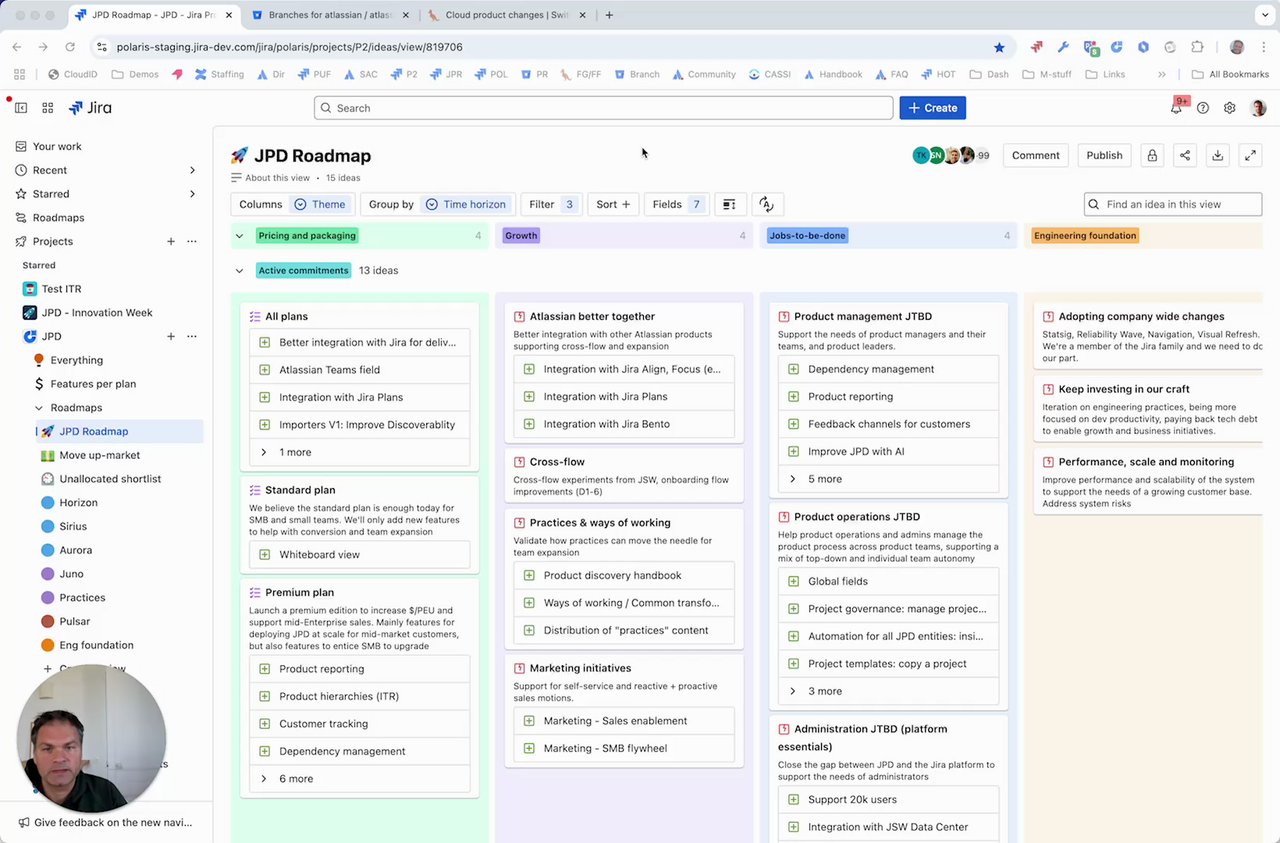This screenshot has height=843, width=1280.
Task: Open the Chrome extensions puzzle icon
Action: coord(1197,47)
